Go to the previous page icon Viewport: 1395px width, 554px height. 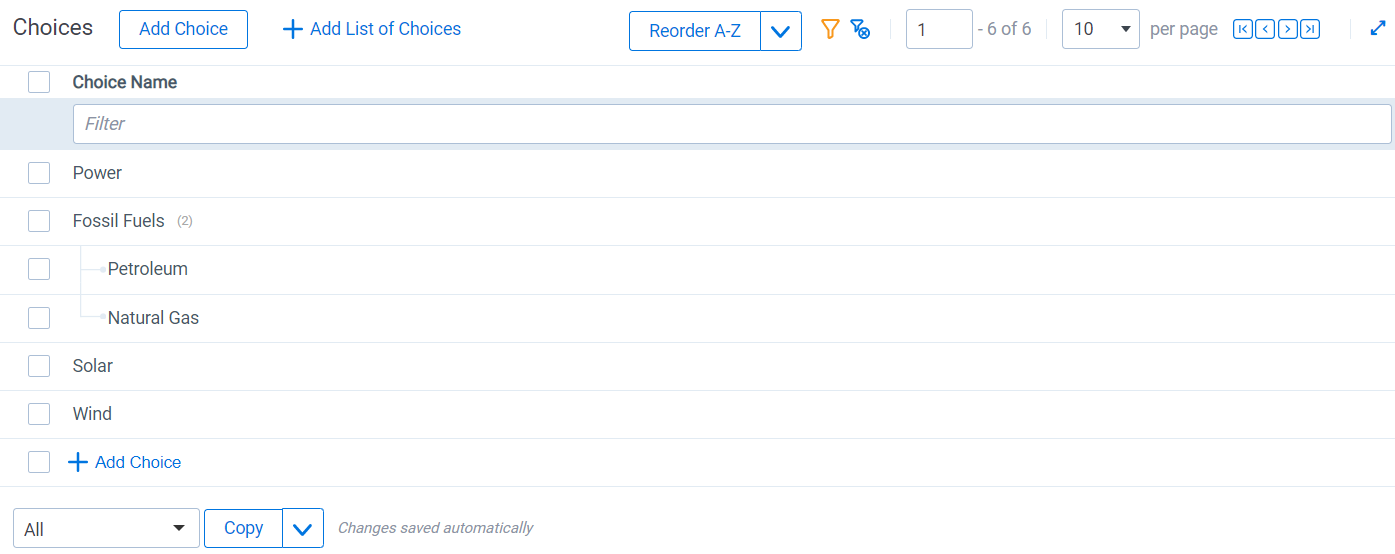pyautogui.click(x=1265, y=29)
